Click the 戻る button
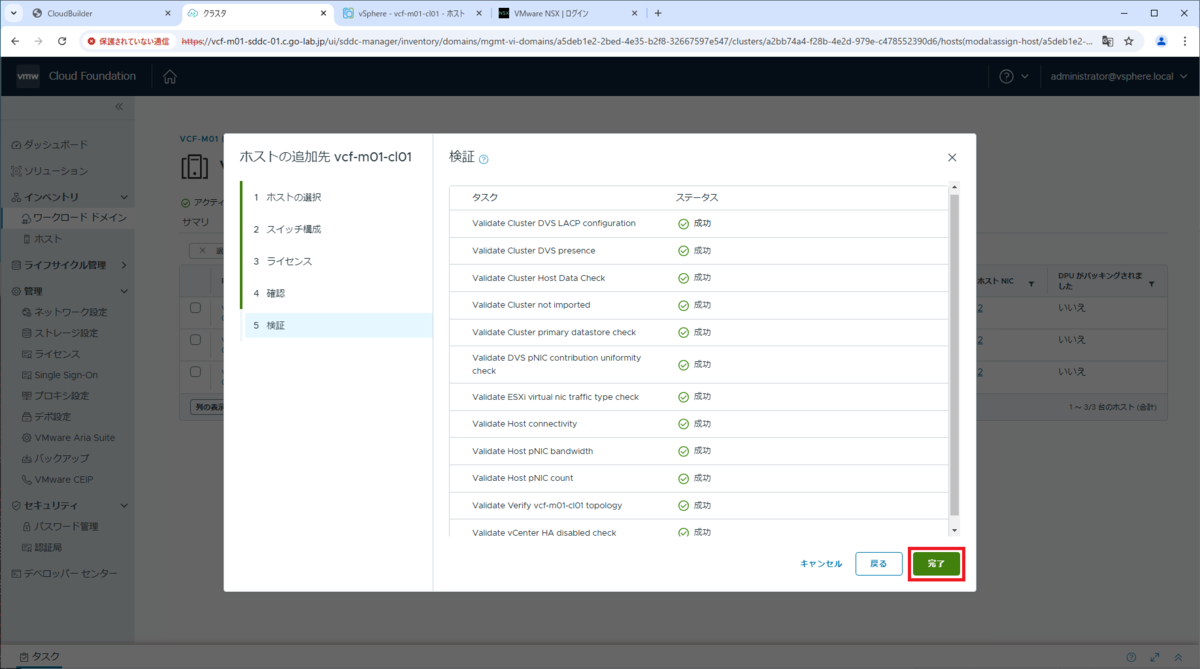Screen dimensions: 1200x669 (879, 564)
